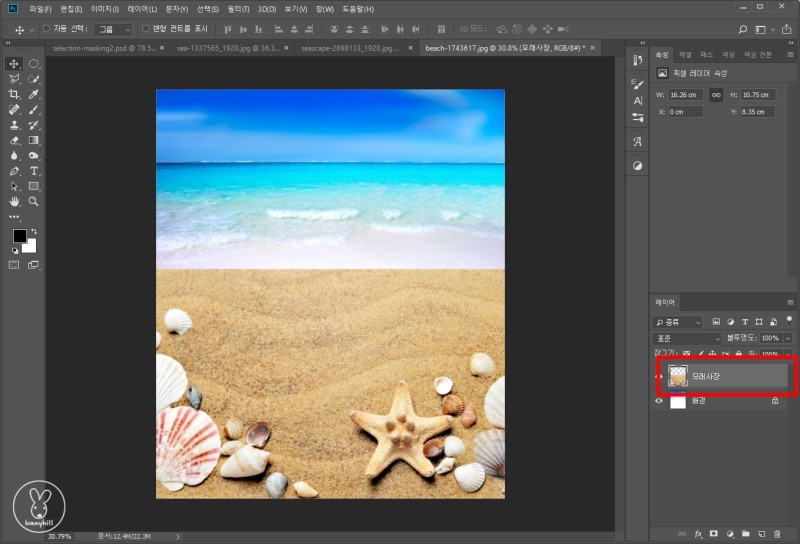The width and height of the screenshot is (800, 544).
Task: Delete layer using the trash icon
Action: 777,534
